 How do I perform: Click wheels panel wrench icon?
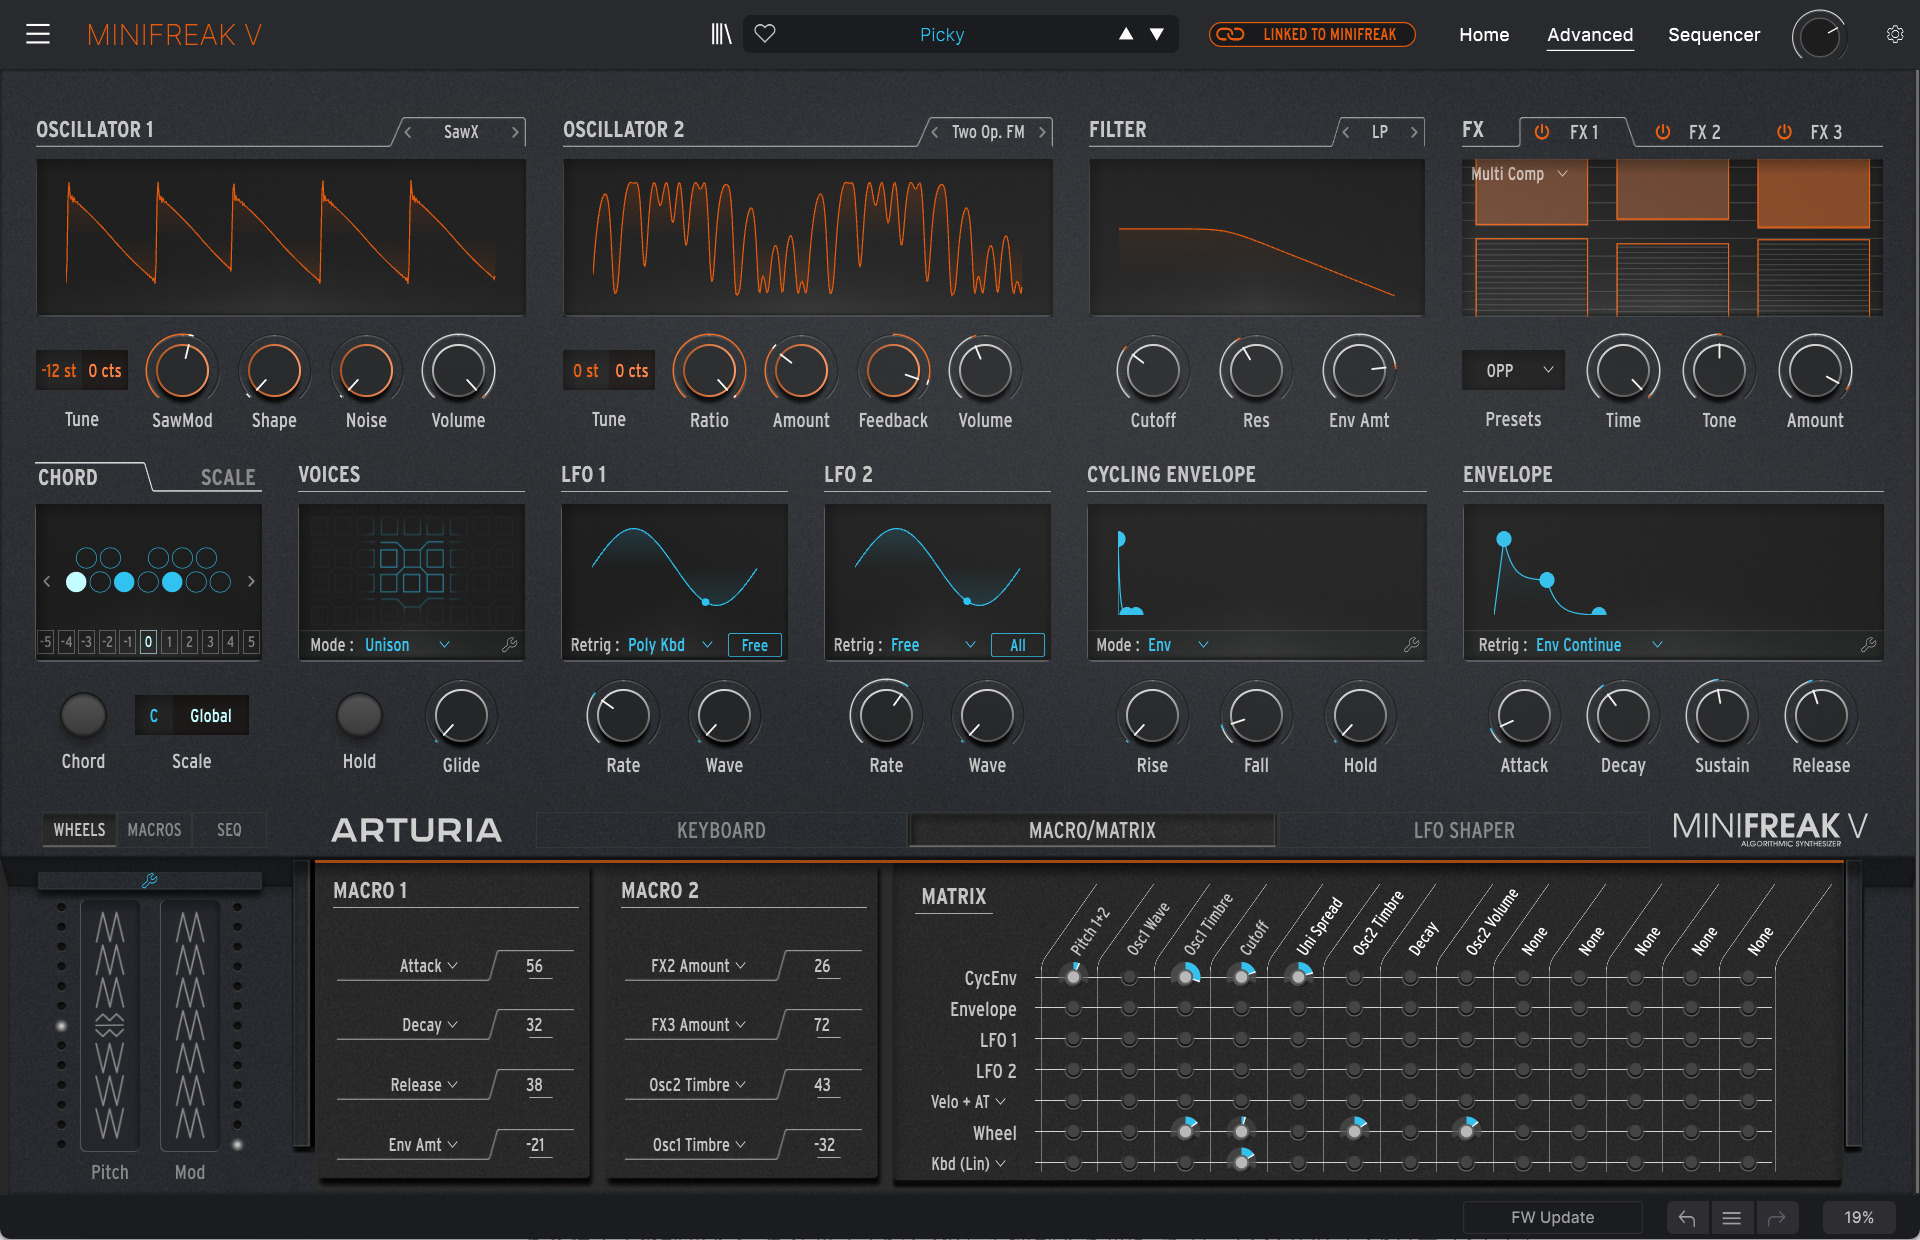(150, 880)
